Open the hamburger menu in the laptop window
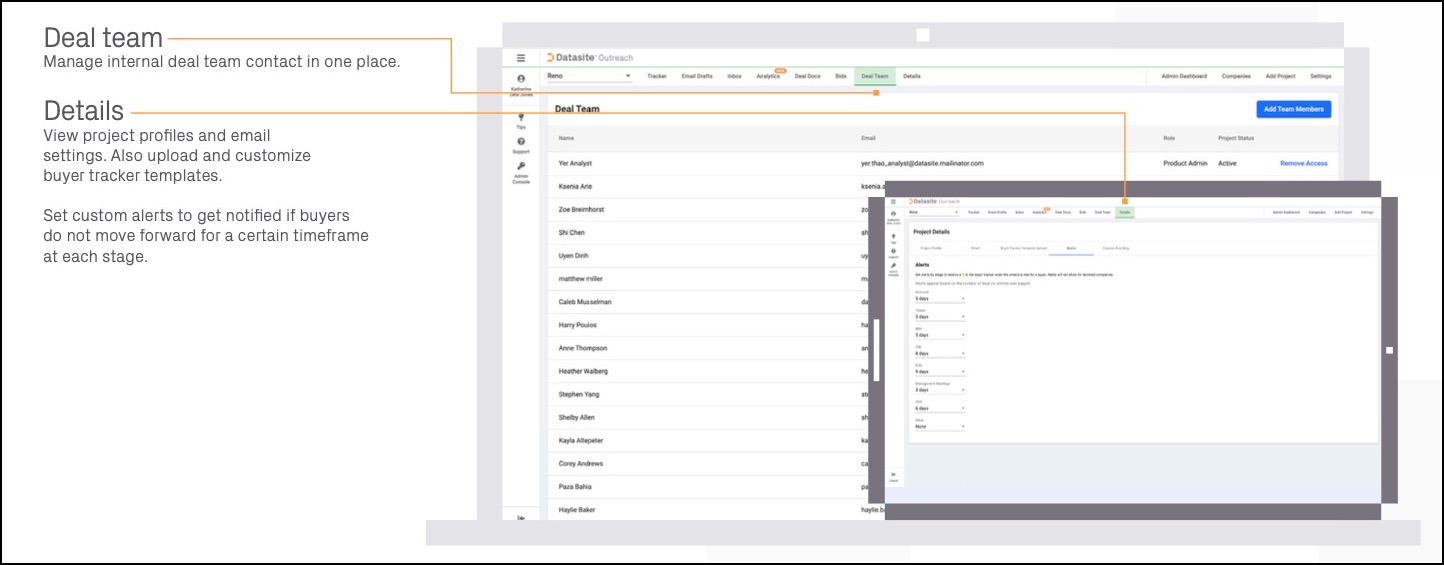1444x565 pixels. tap(520, 58)
